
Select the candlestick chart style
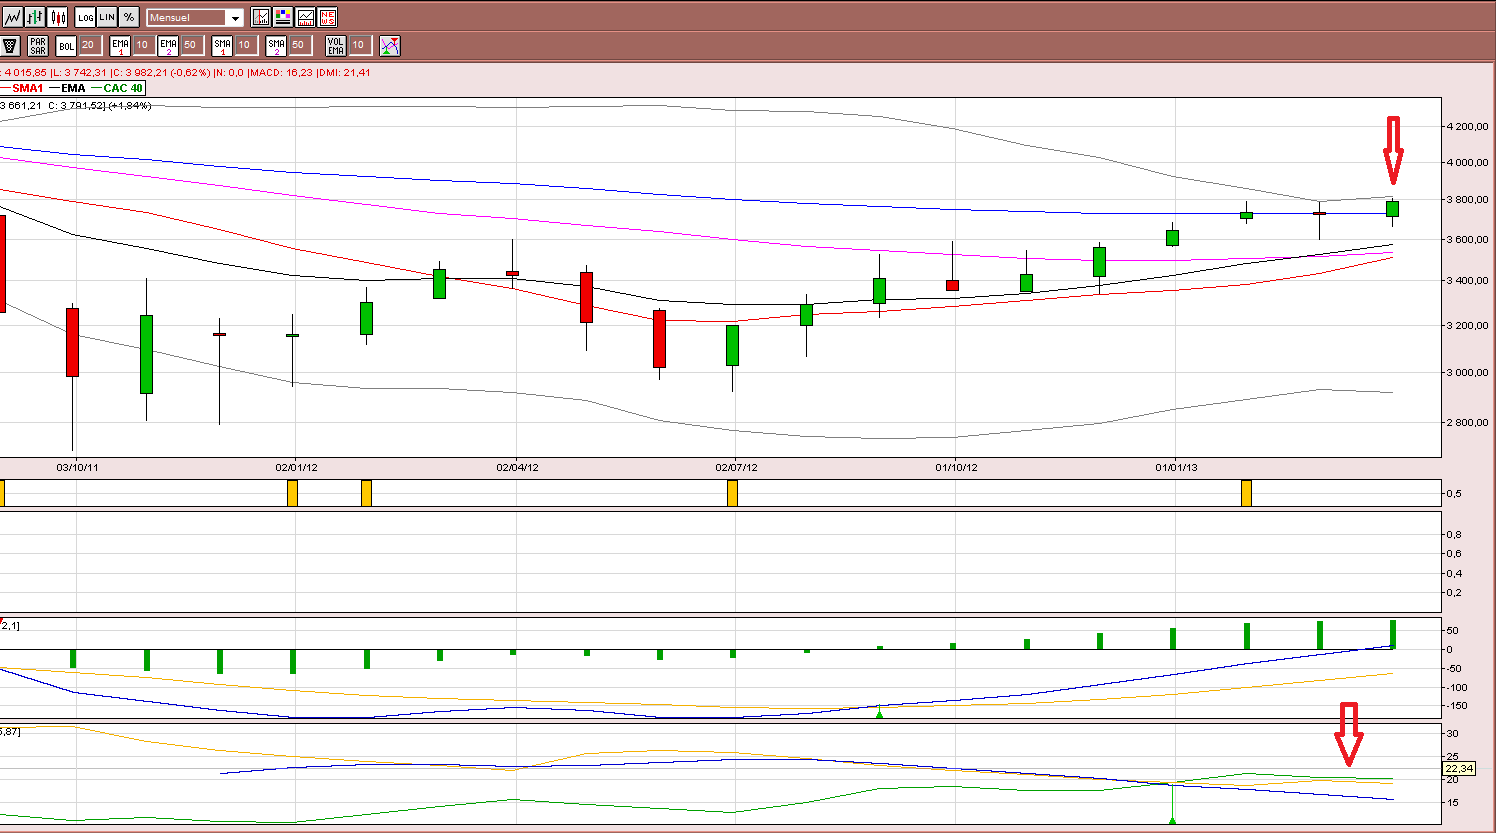coord(58,17)
